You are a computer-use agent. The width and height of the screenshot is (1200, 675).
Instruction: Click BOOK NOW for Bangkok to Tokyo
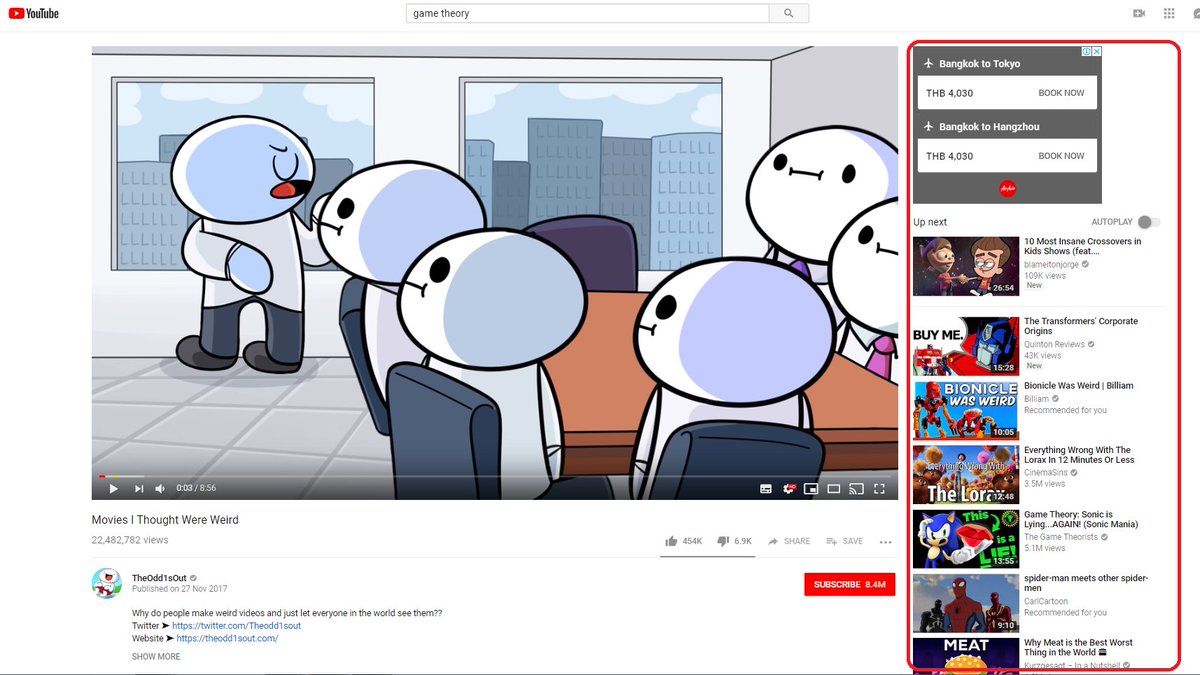click(1061, 93)
